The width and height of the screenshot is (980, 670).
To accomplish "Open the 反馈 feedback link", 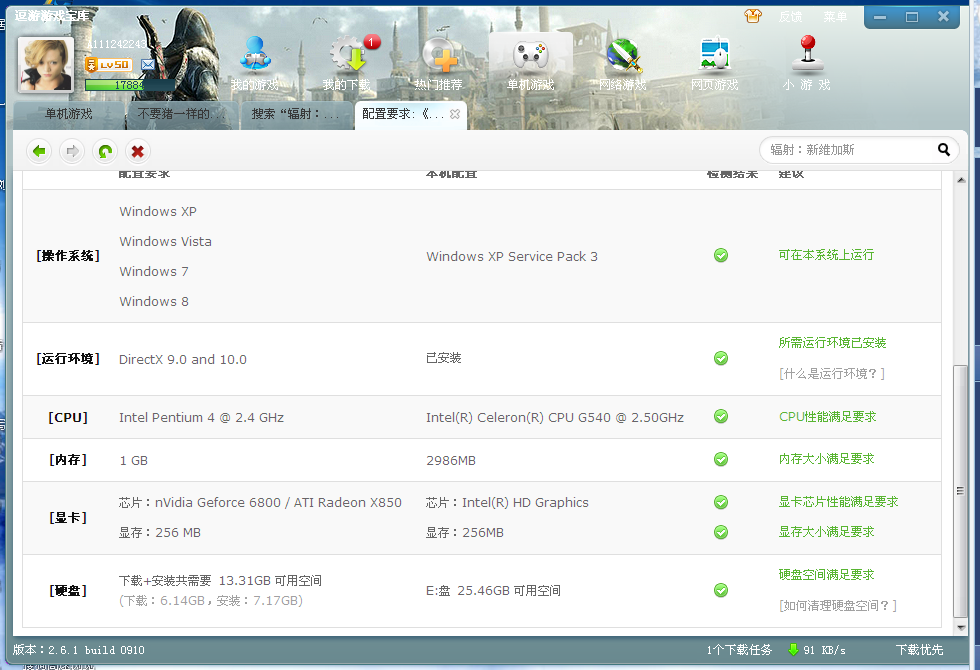I will pyautogui.click(x=791, y=17).
